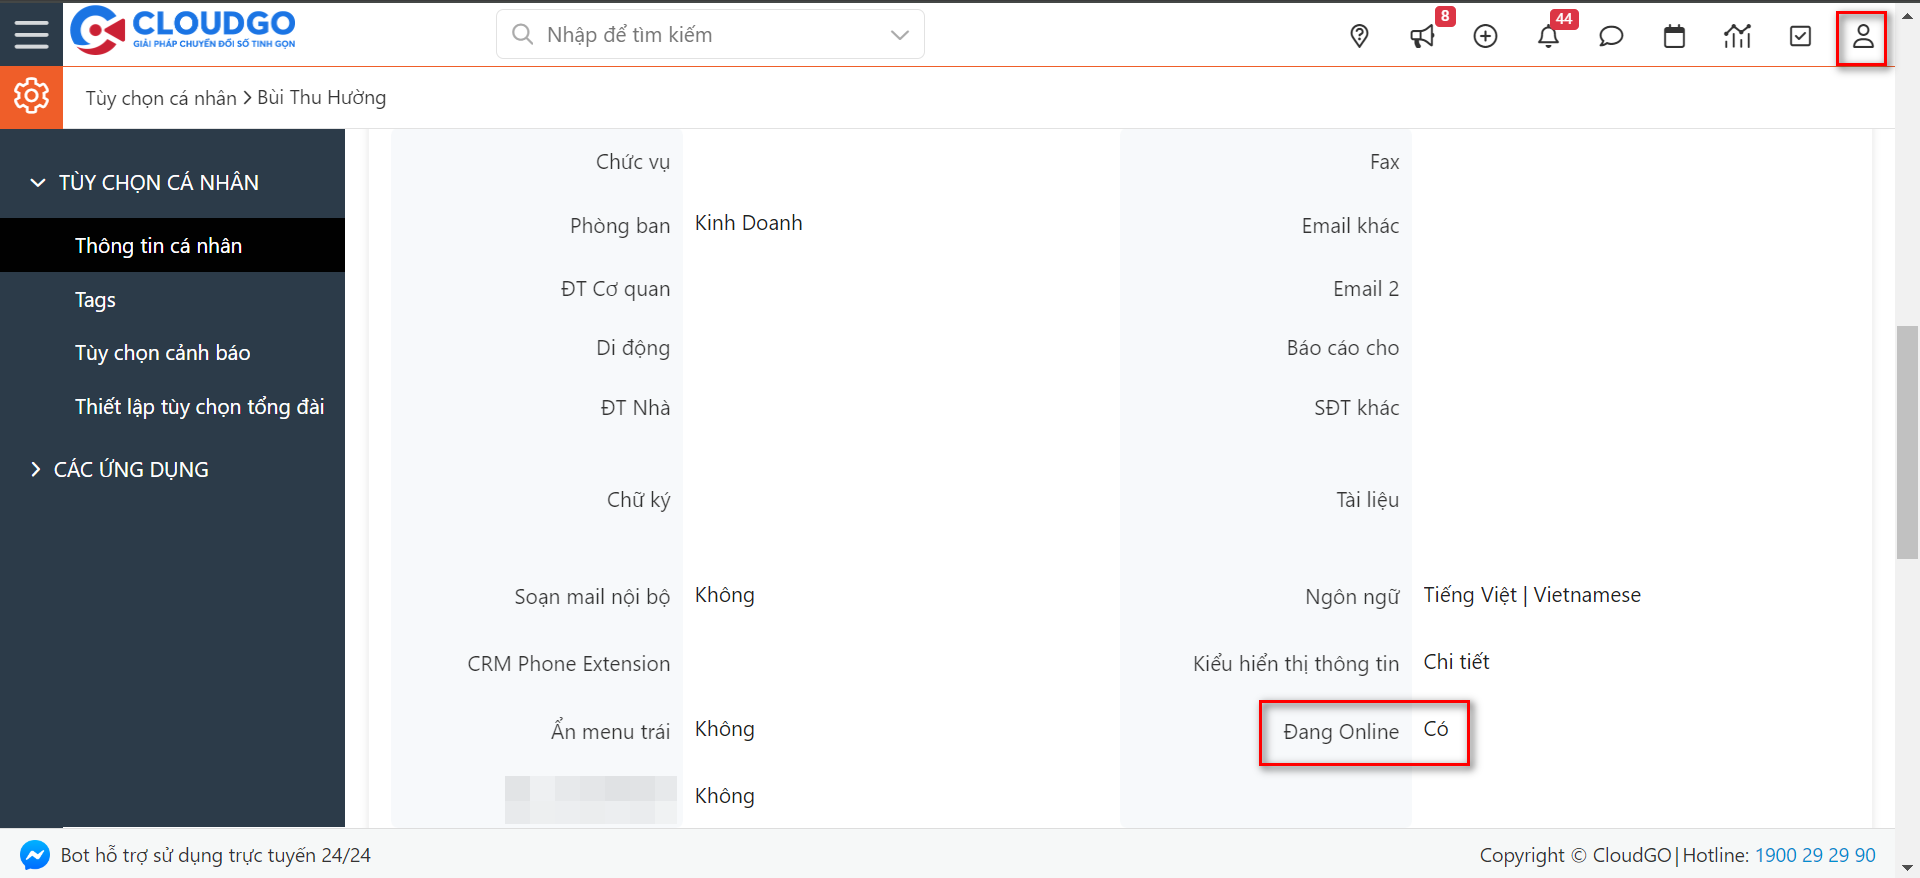This screenshot has height=878, width=1920.
Task: Open Tùy chọn cảnh báo menu item
Action: click(162, 353)
